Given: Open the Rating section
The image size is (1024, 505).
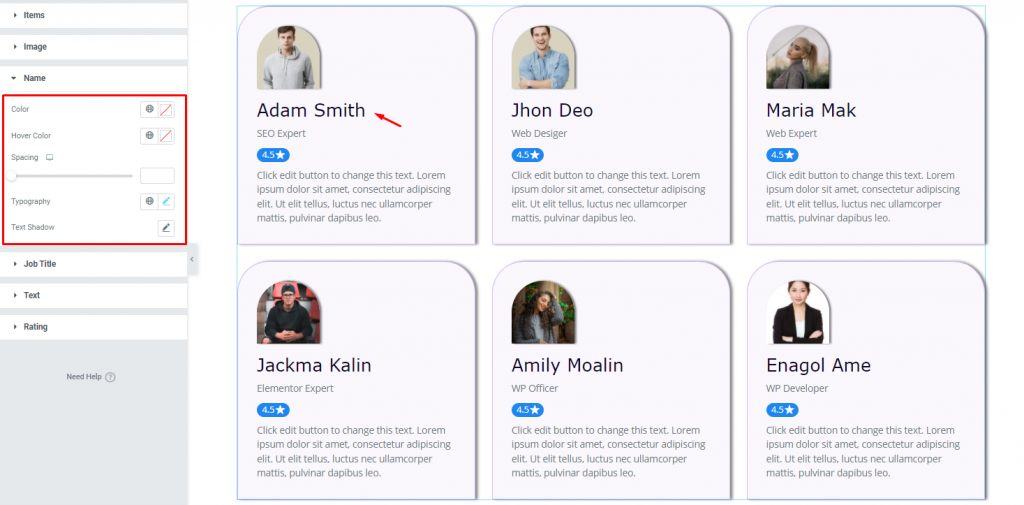Looking at the screenshot, I should pos(93,327).
